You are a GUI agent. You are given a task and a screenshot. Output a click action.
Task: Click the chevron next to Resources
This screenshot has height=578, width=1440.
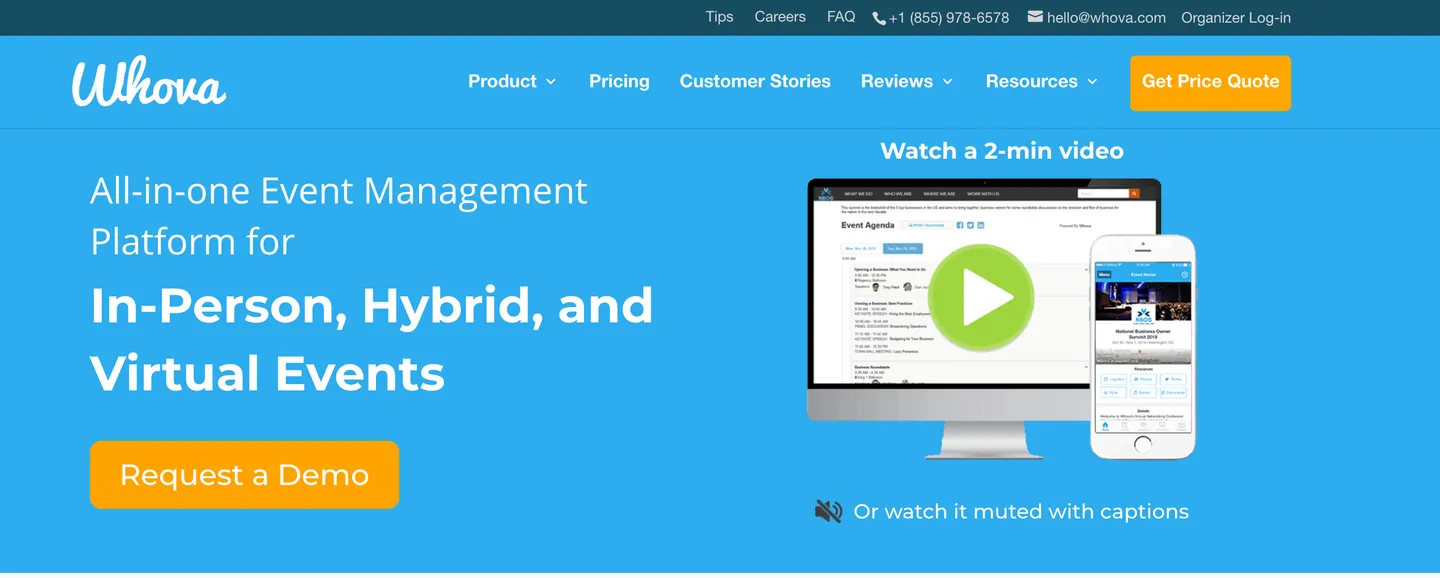tap(1092, 82)
